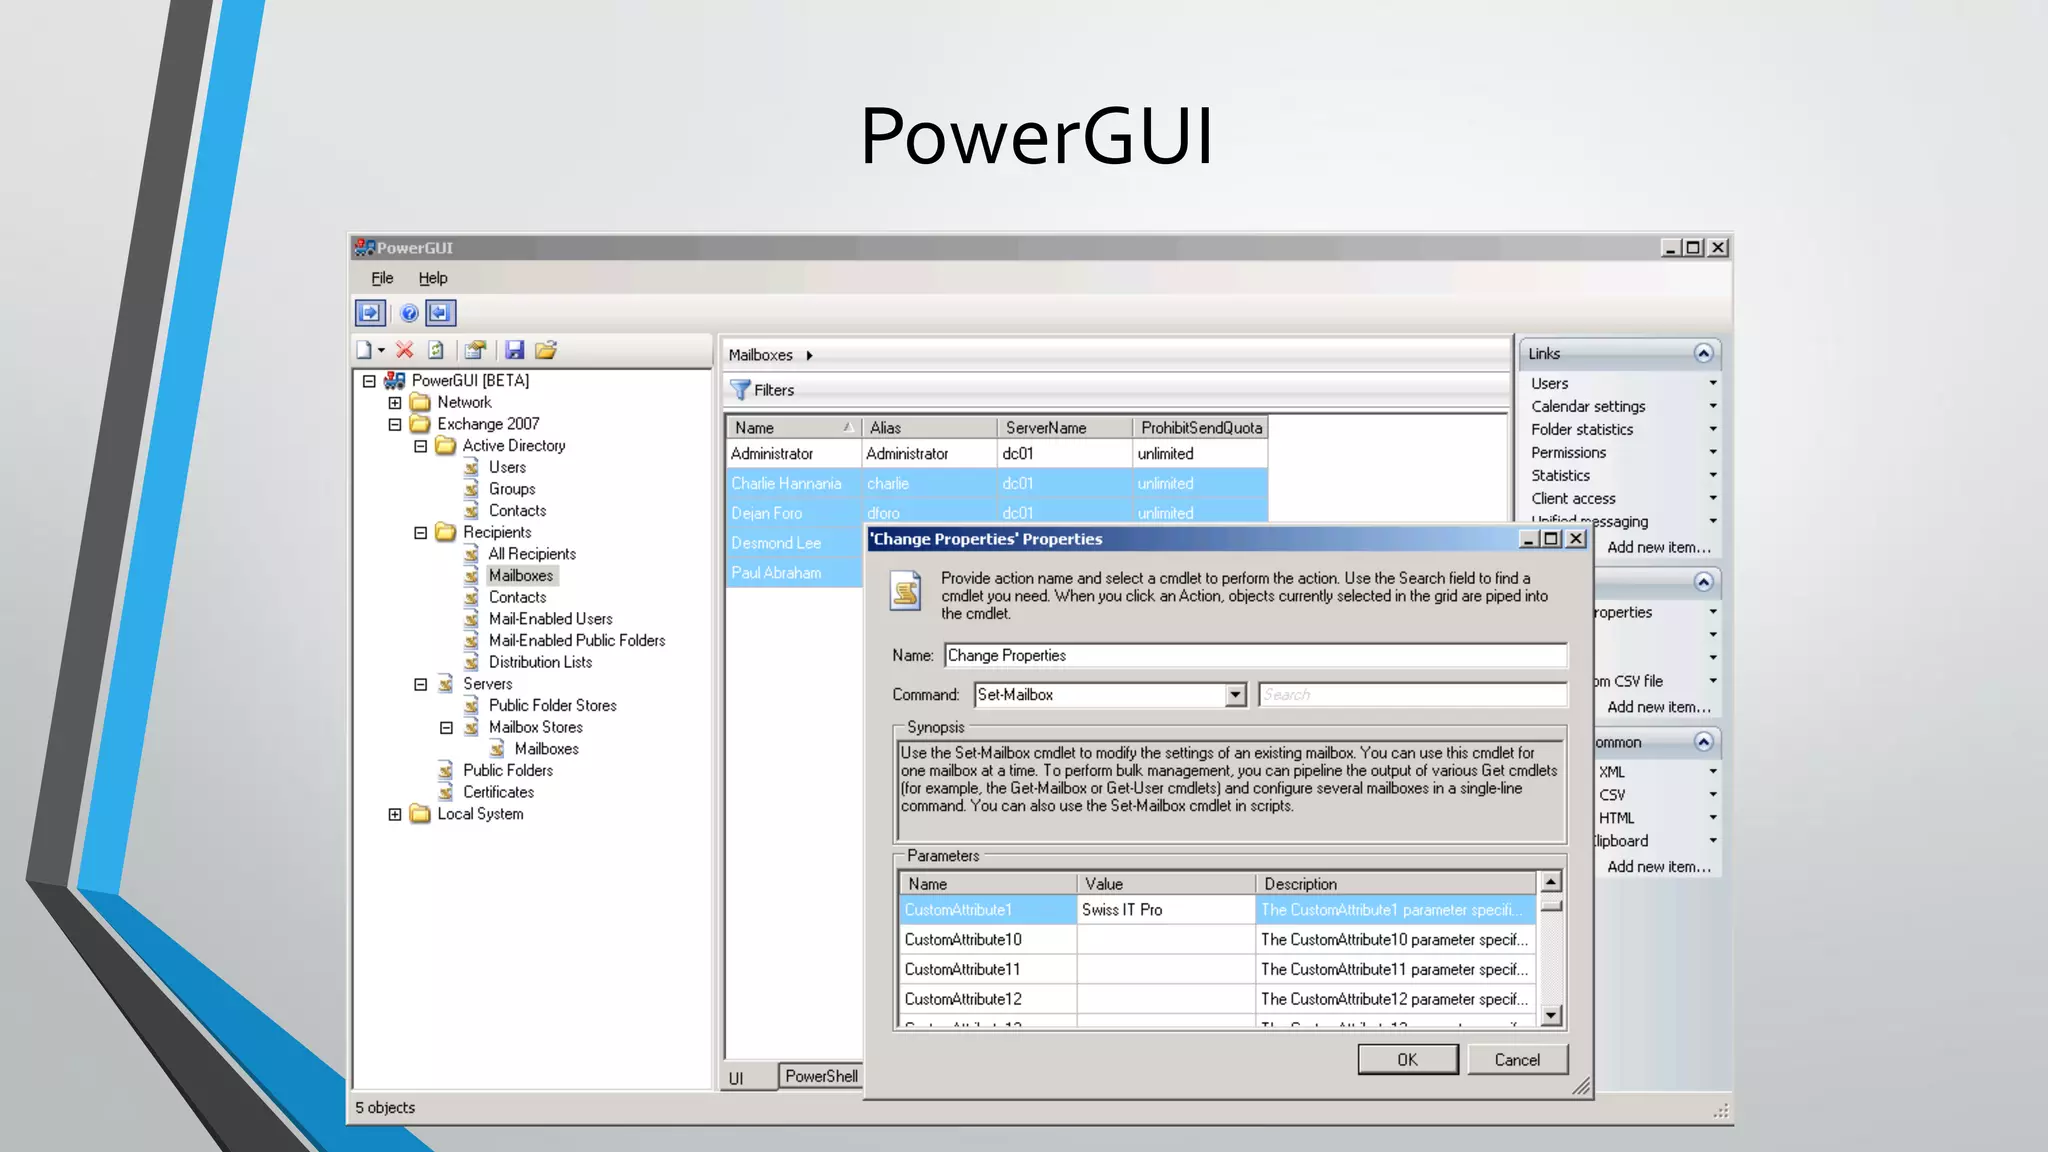Click the left-arrow pane toggle toolbar icon
This screenshot has width=2048, height=1152.
pos(440,313)
